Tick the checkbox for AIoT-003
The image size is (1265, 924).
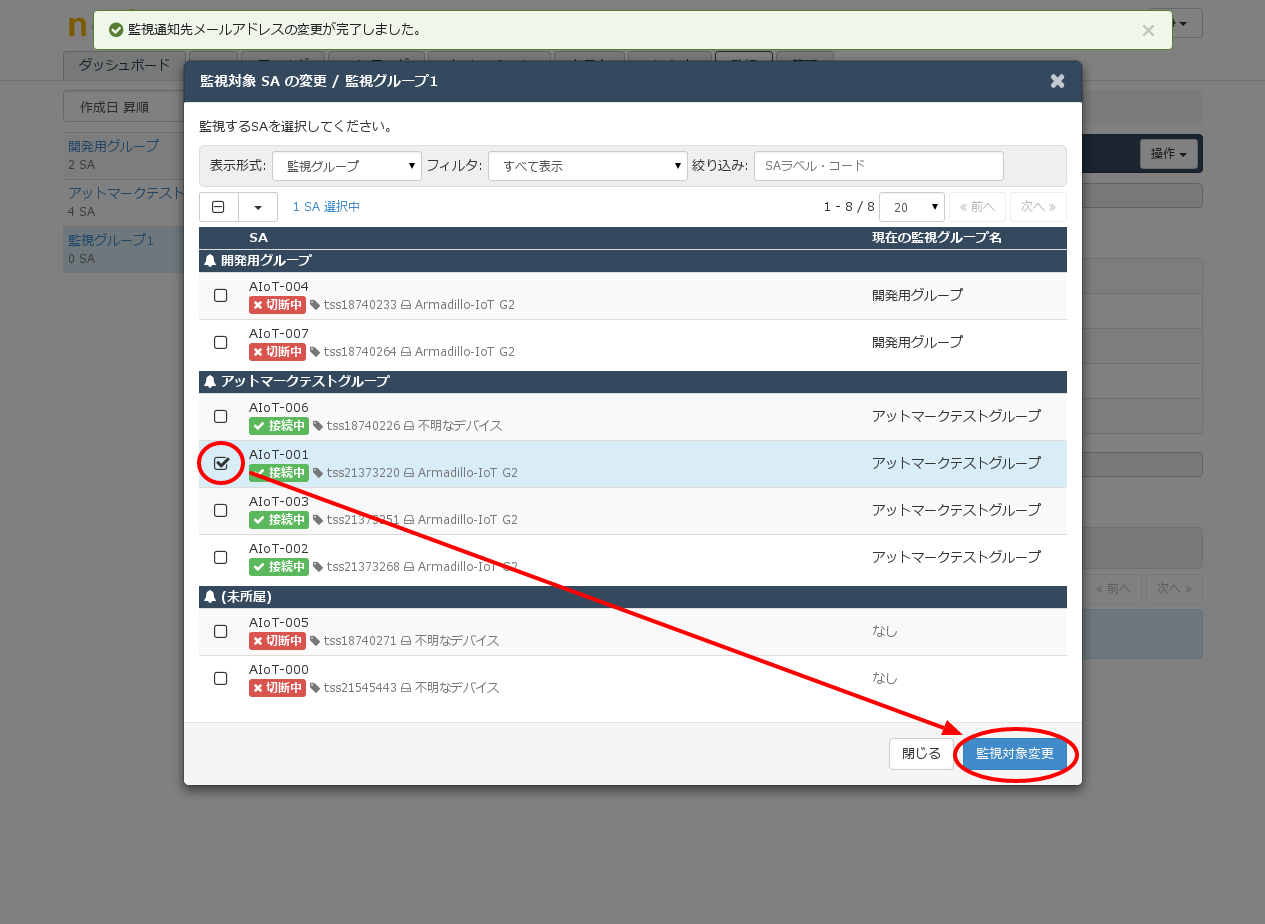[221, 510]
